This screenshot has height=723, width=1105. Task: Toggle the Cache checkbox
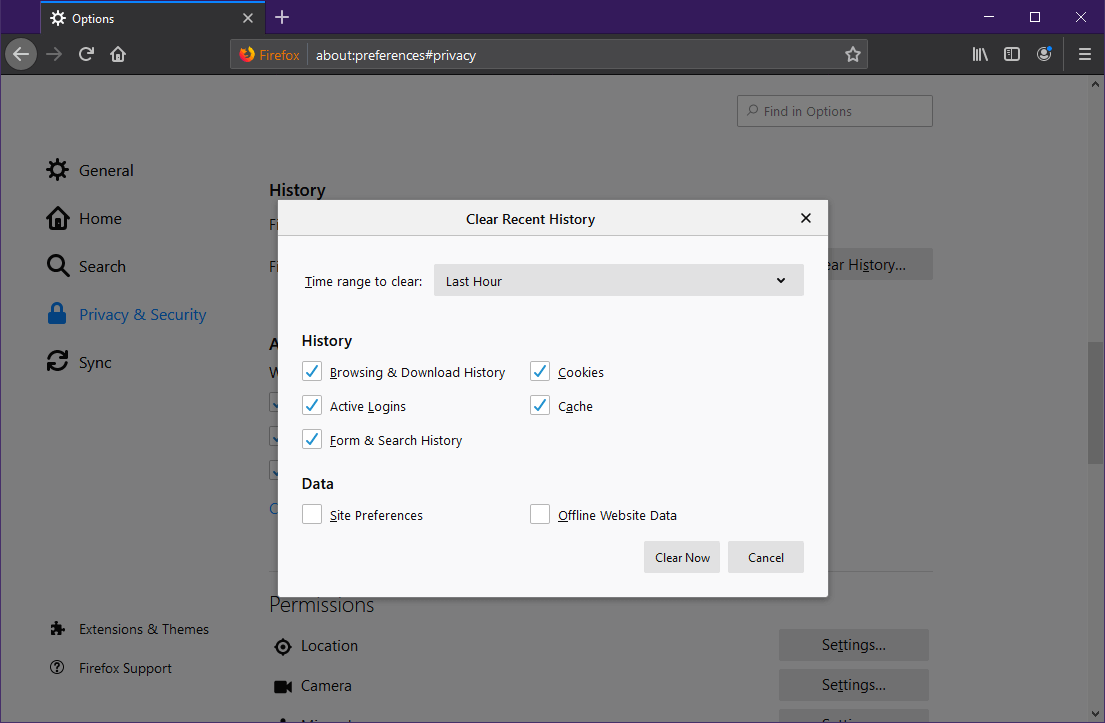pos(540,405)
